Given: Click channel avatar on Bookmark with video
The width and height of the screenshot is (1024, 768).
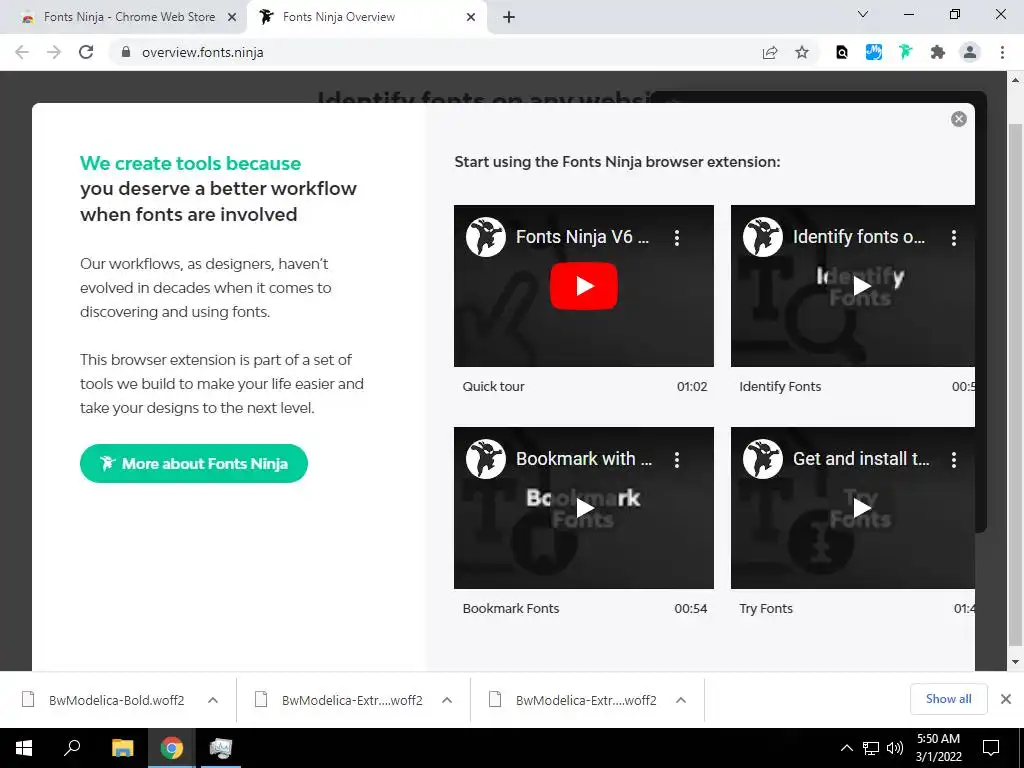Looking at the screenshot, I should [486, 458].
